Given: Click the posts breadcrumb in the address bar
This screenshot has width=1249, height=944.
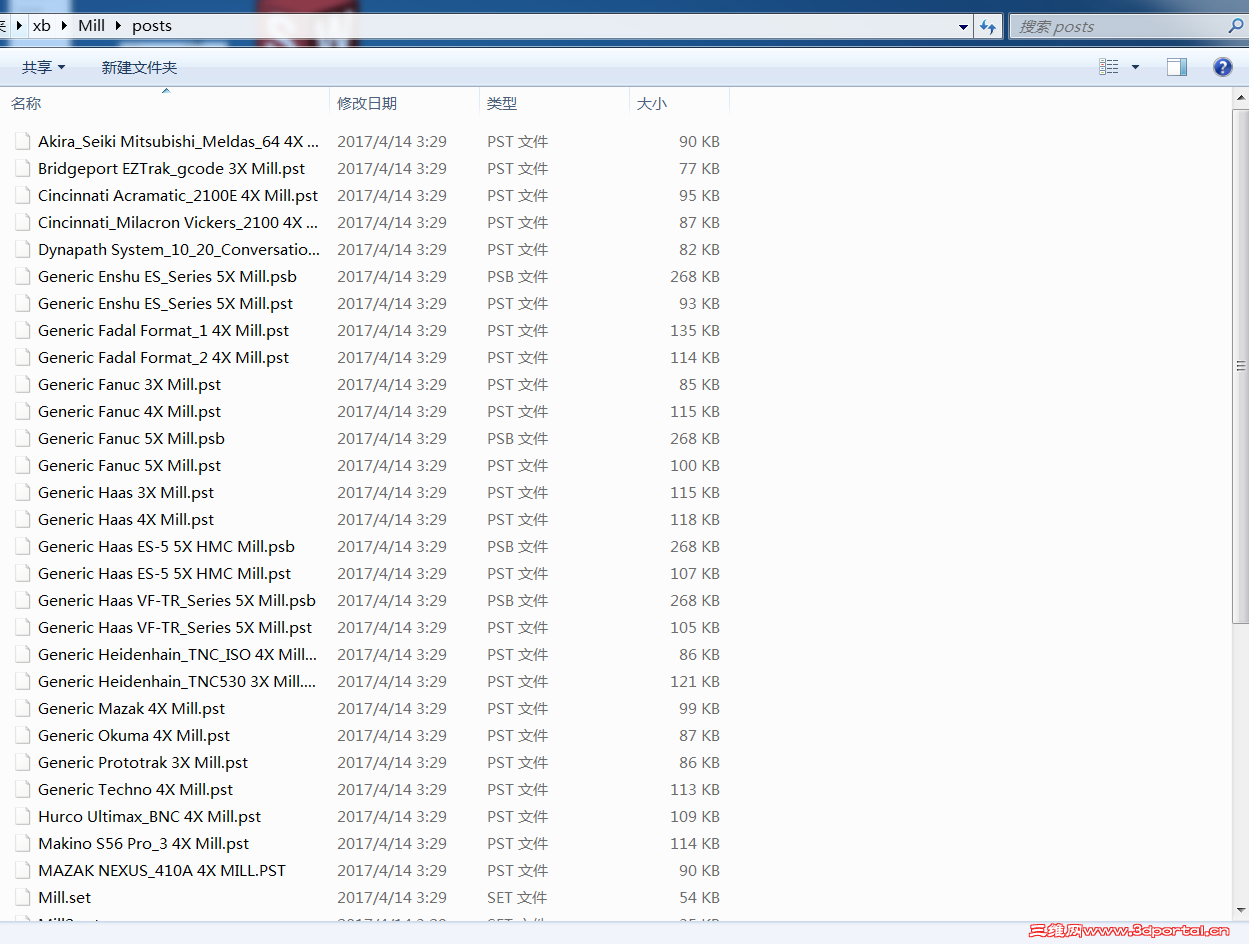Looking at the screenshot, I should point(152,26).
